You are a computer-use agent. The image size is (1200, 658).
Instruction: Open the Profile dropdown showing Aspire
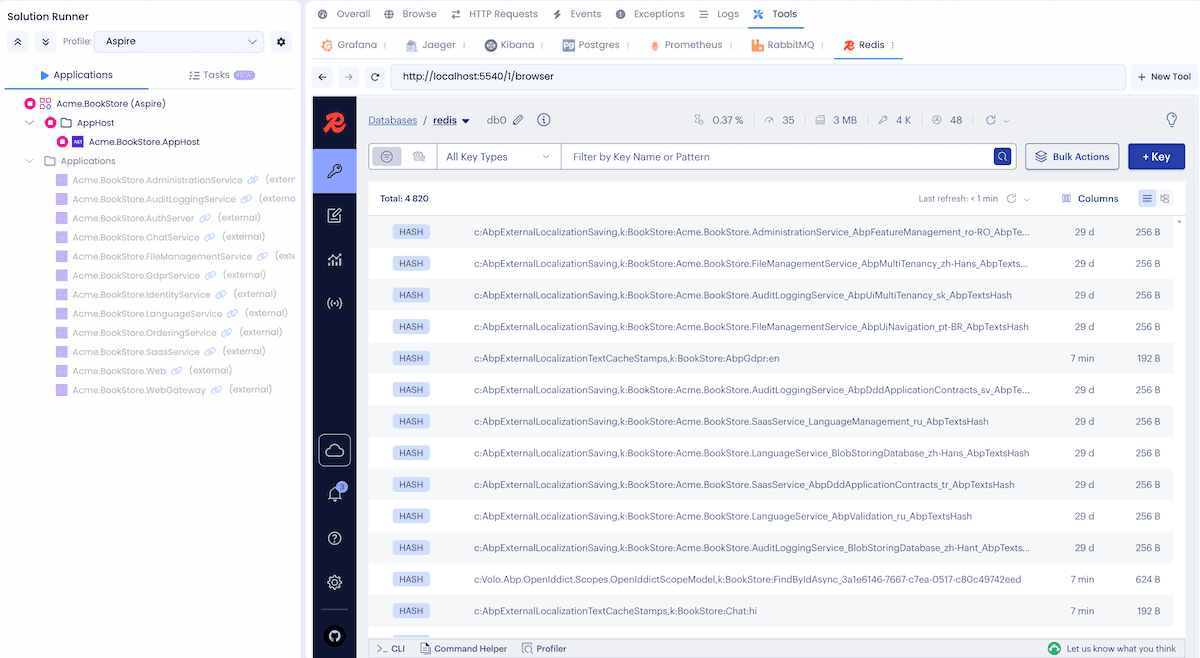178,42
